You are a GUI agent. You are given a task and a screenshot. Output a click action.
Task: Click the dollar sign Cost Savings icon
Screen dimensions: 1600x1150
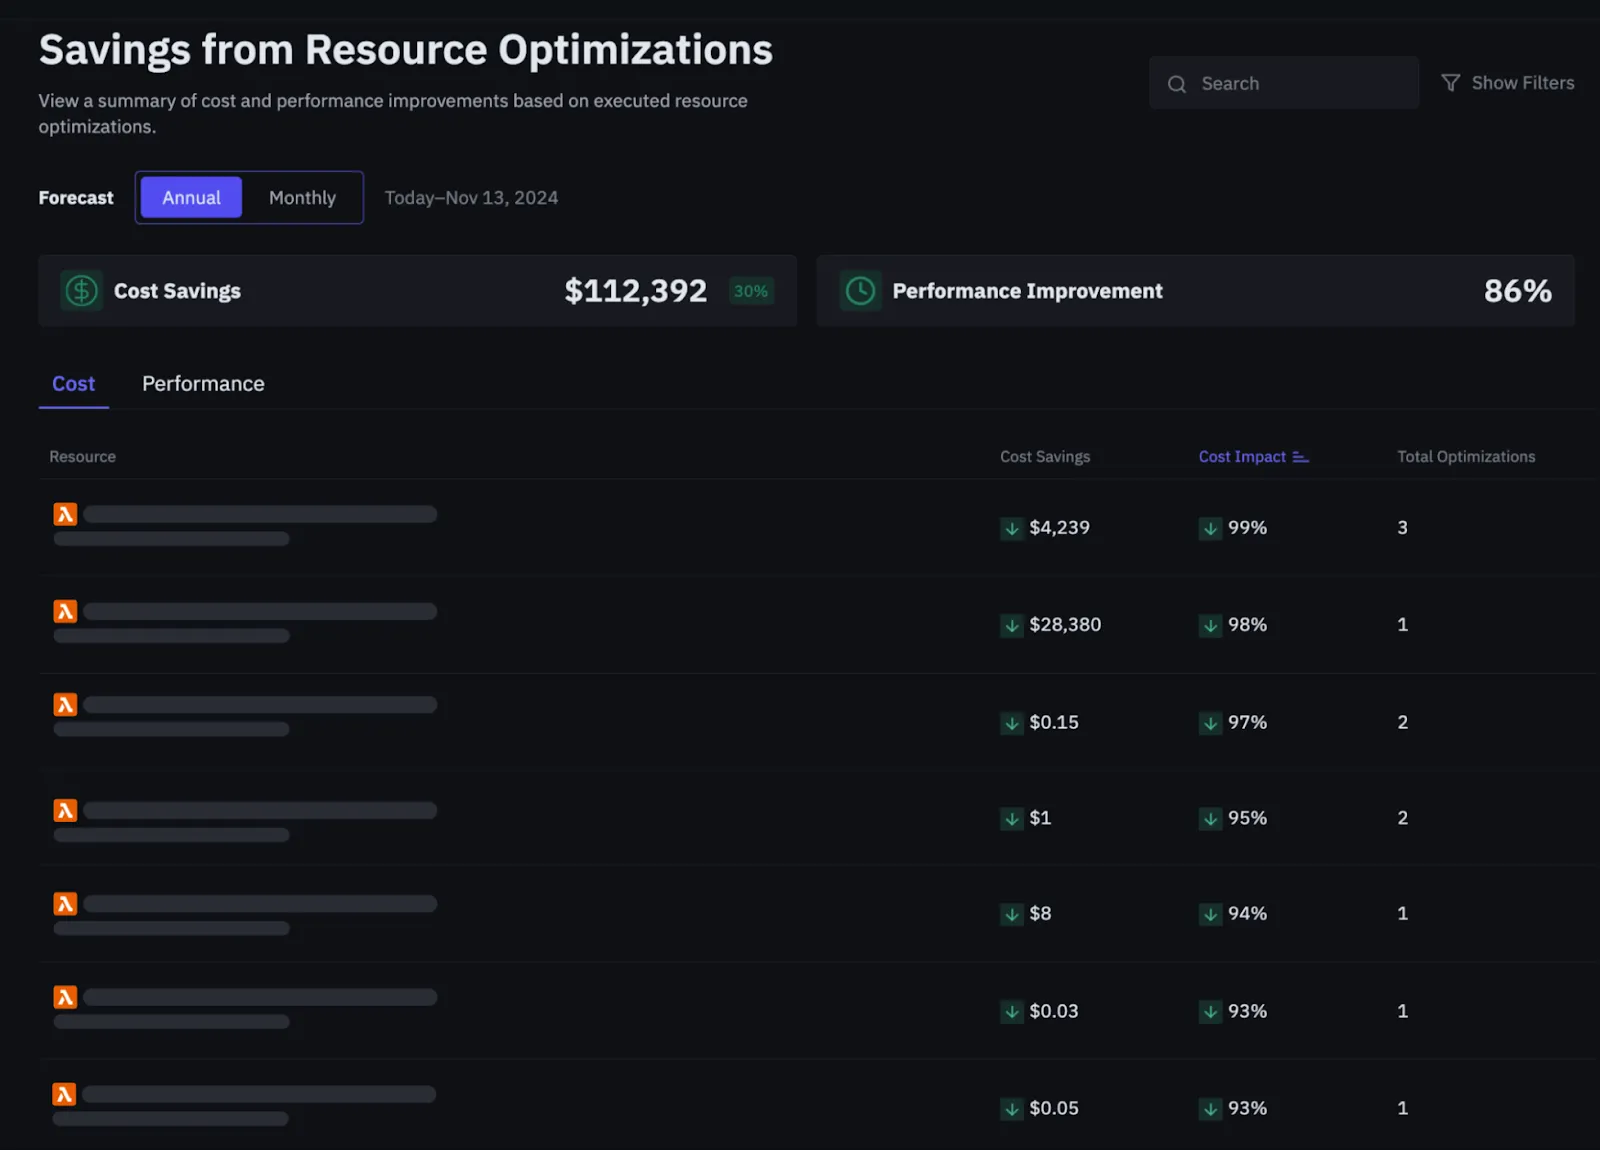[81, 291]
